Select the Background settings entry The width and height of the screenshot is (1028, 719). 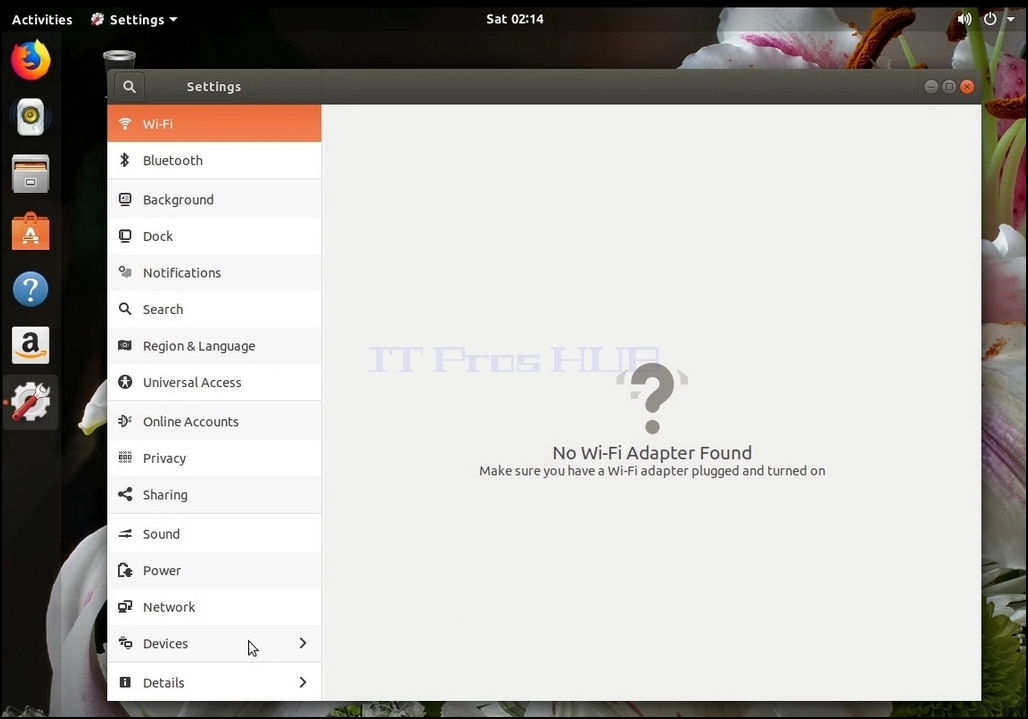[214, 199]
